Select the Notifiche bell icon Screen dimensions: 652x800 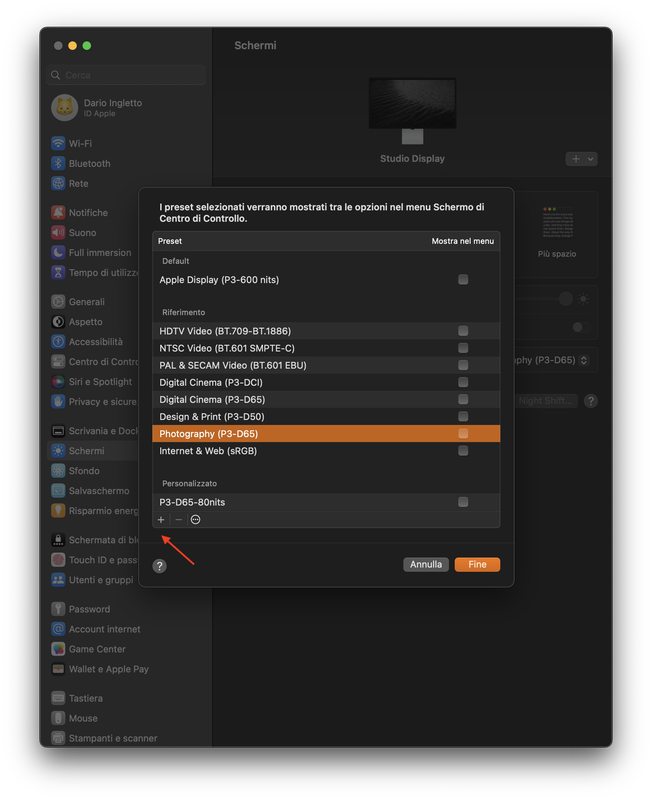(58, 212)
